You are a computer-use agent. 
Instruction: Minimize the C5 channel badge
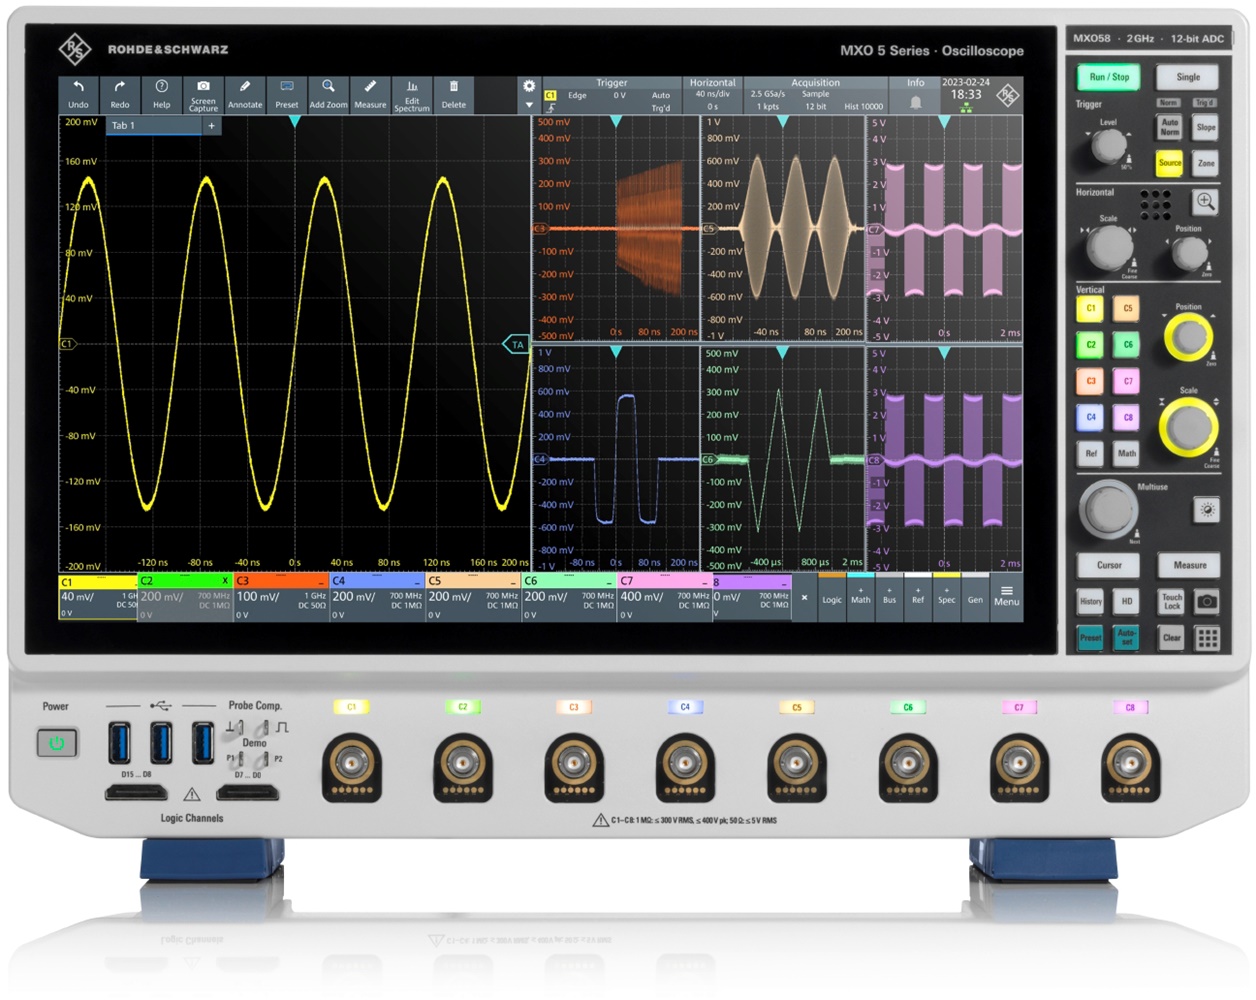513,581
